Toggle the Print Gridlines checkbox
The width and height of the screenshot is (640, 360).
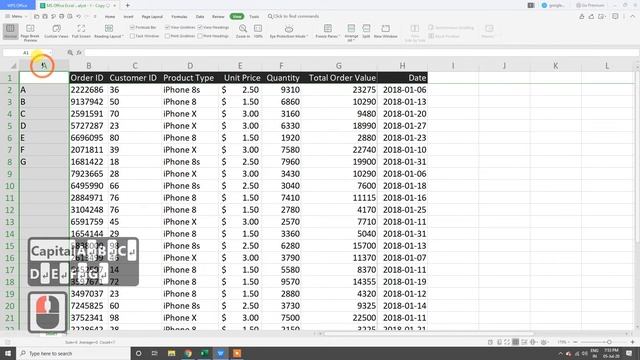coord(167,36)
